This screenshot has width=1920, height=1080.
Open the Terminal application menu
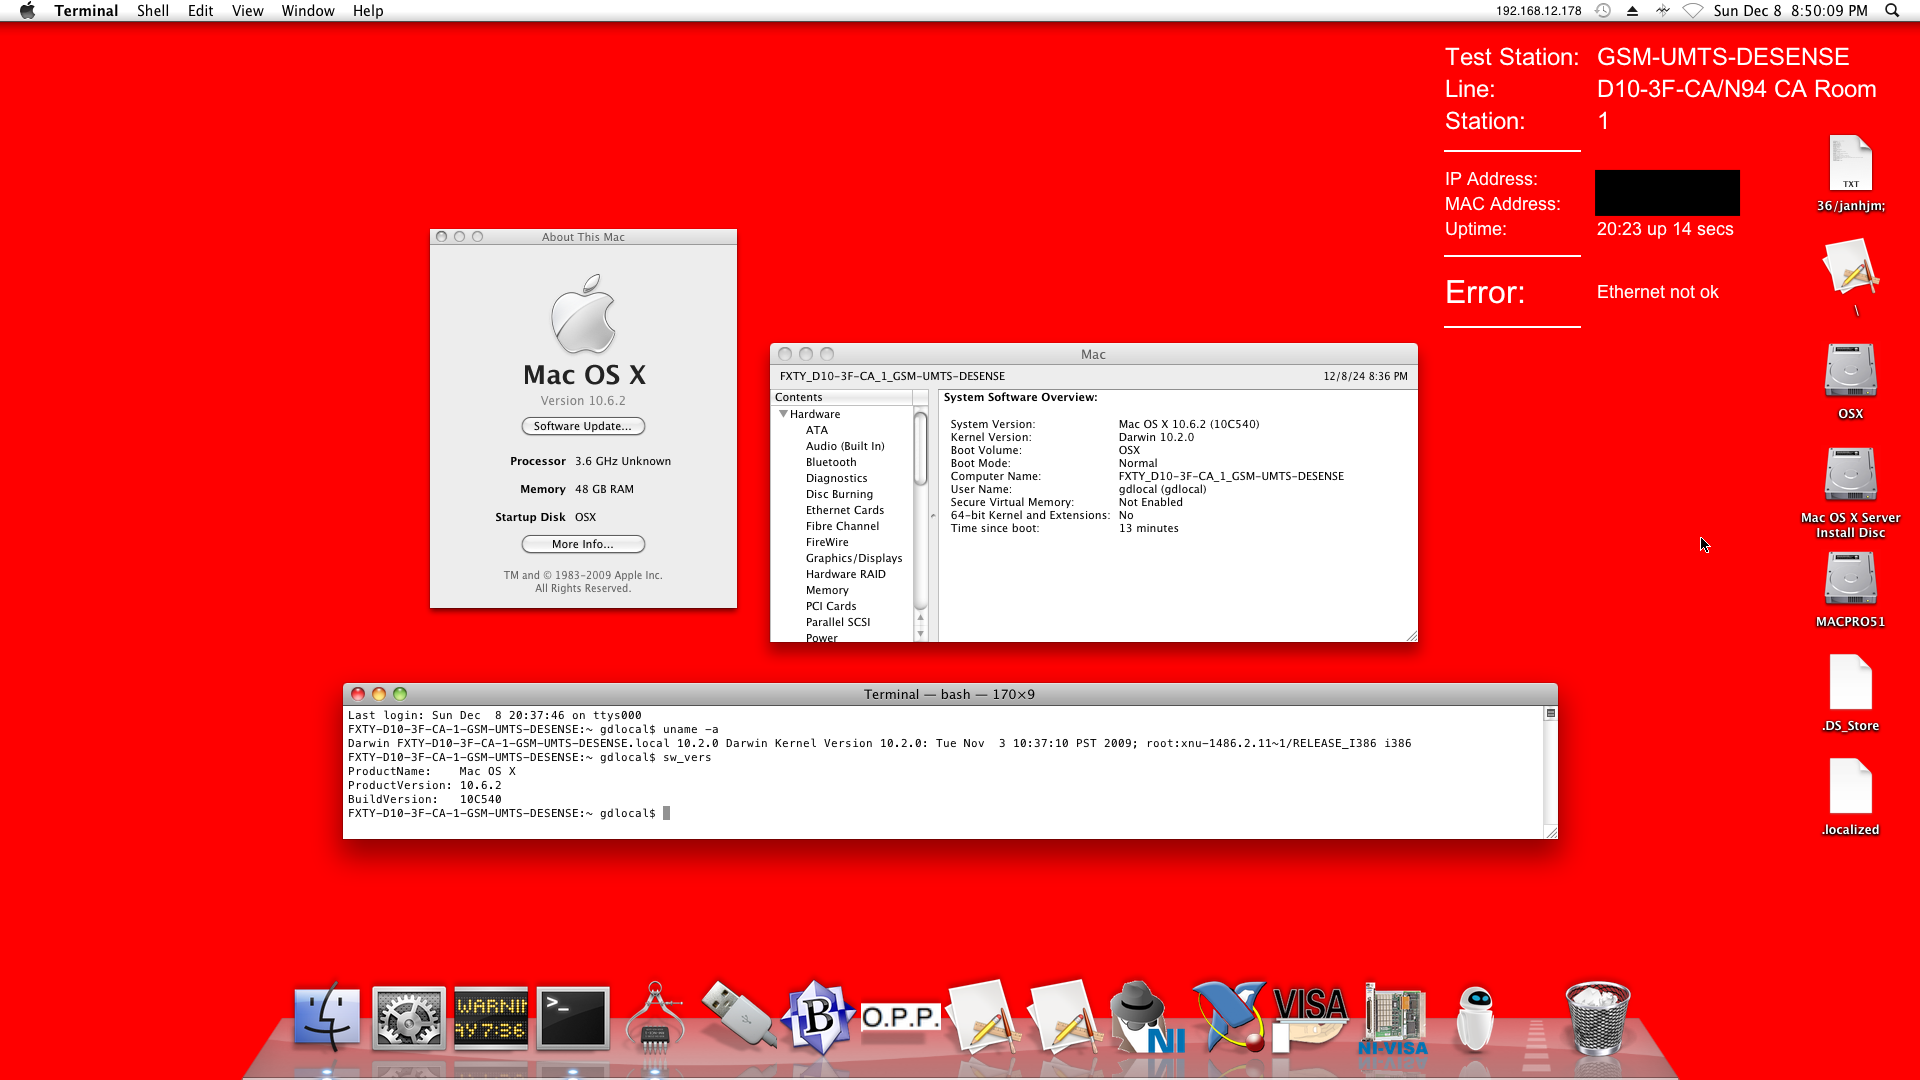pyautogui.click(x=86, y=11)
